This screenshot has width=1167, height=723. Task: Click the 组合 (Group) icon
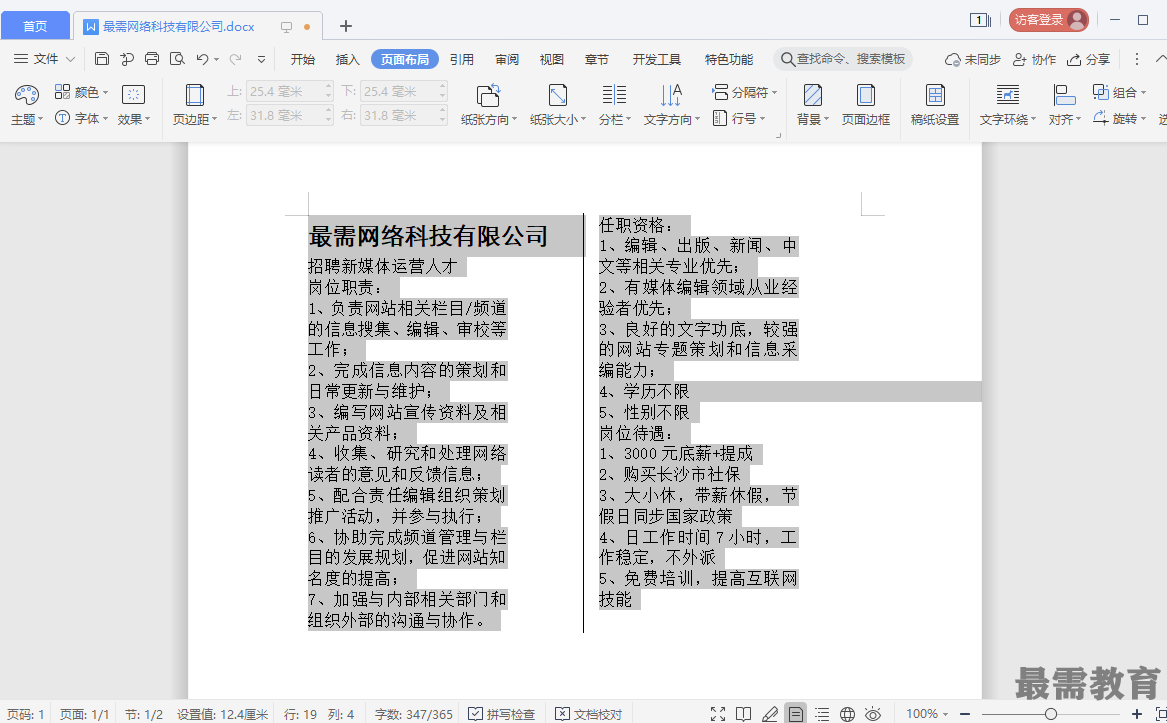coord(1101,92)
